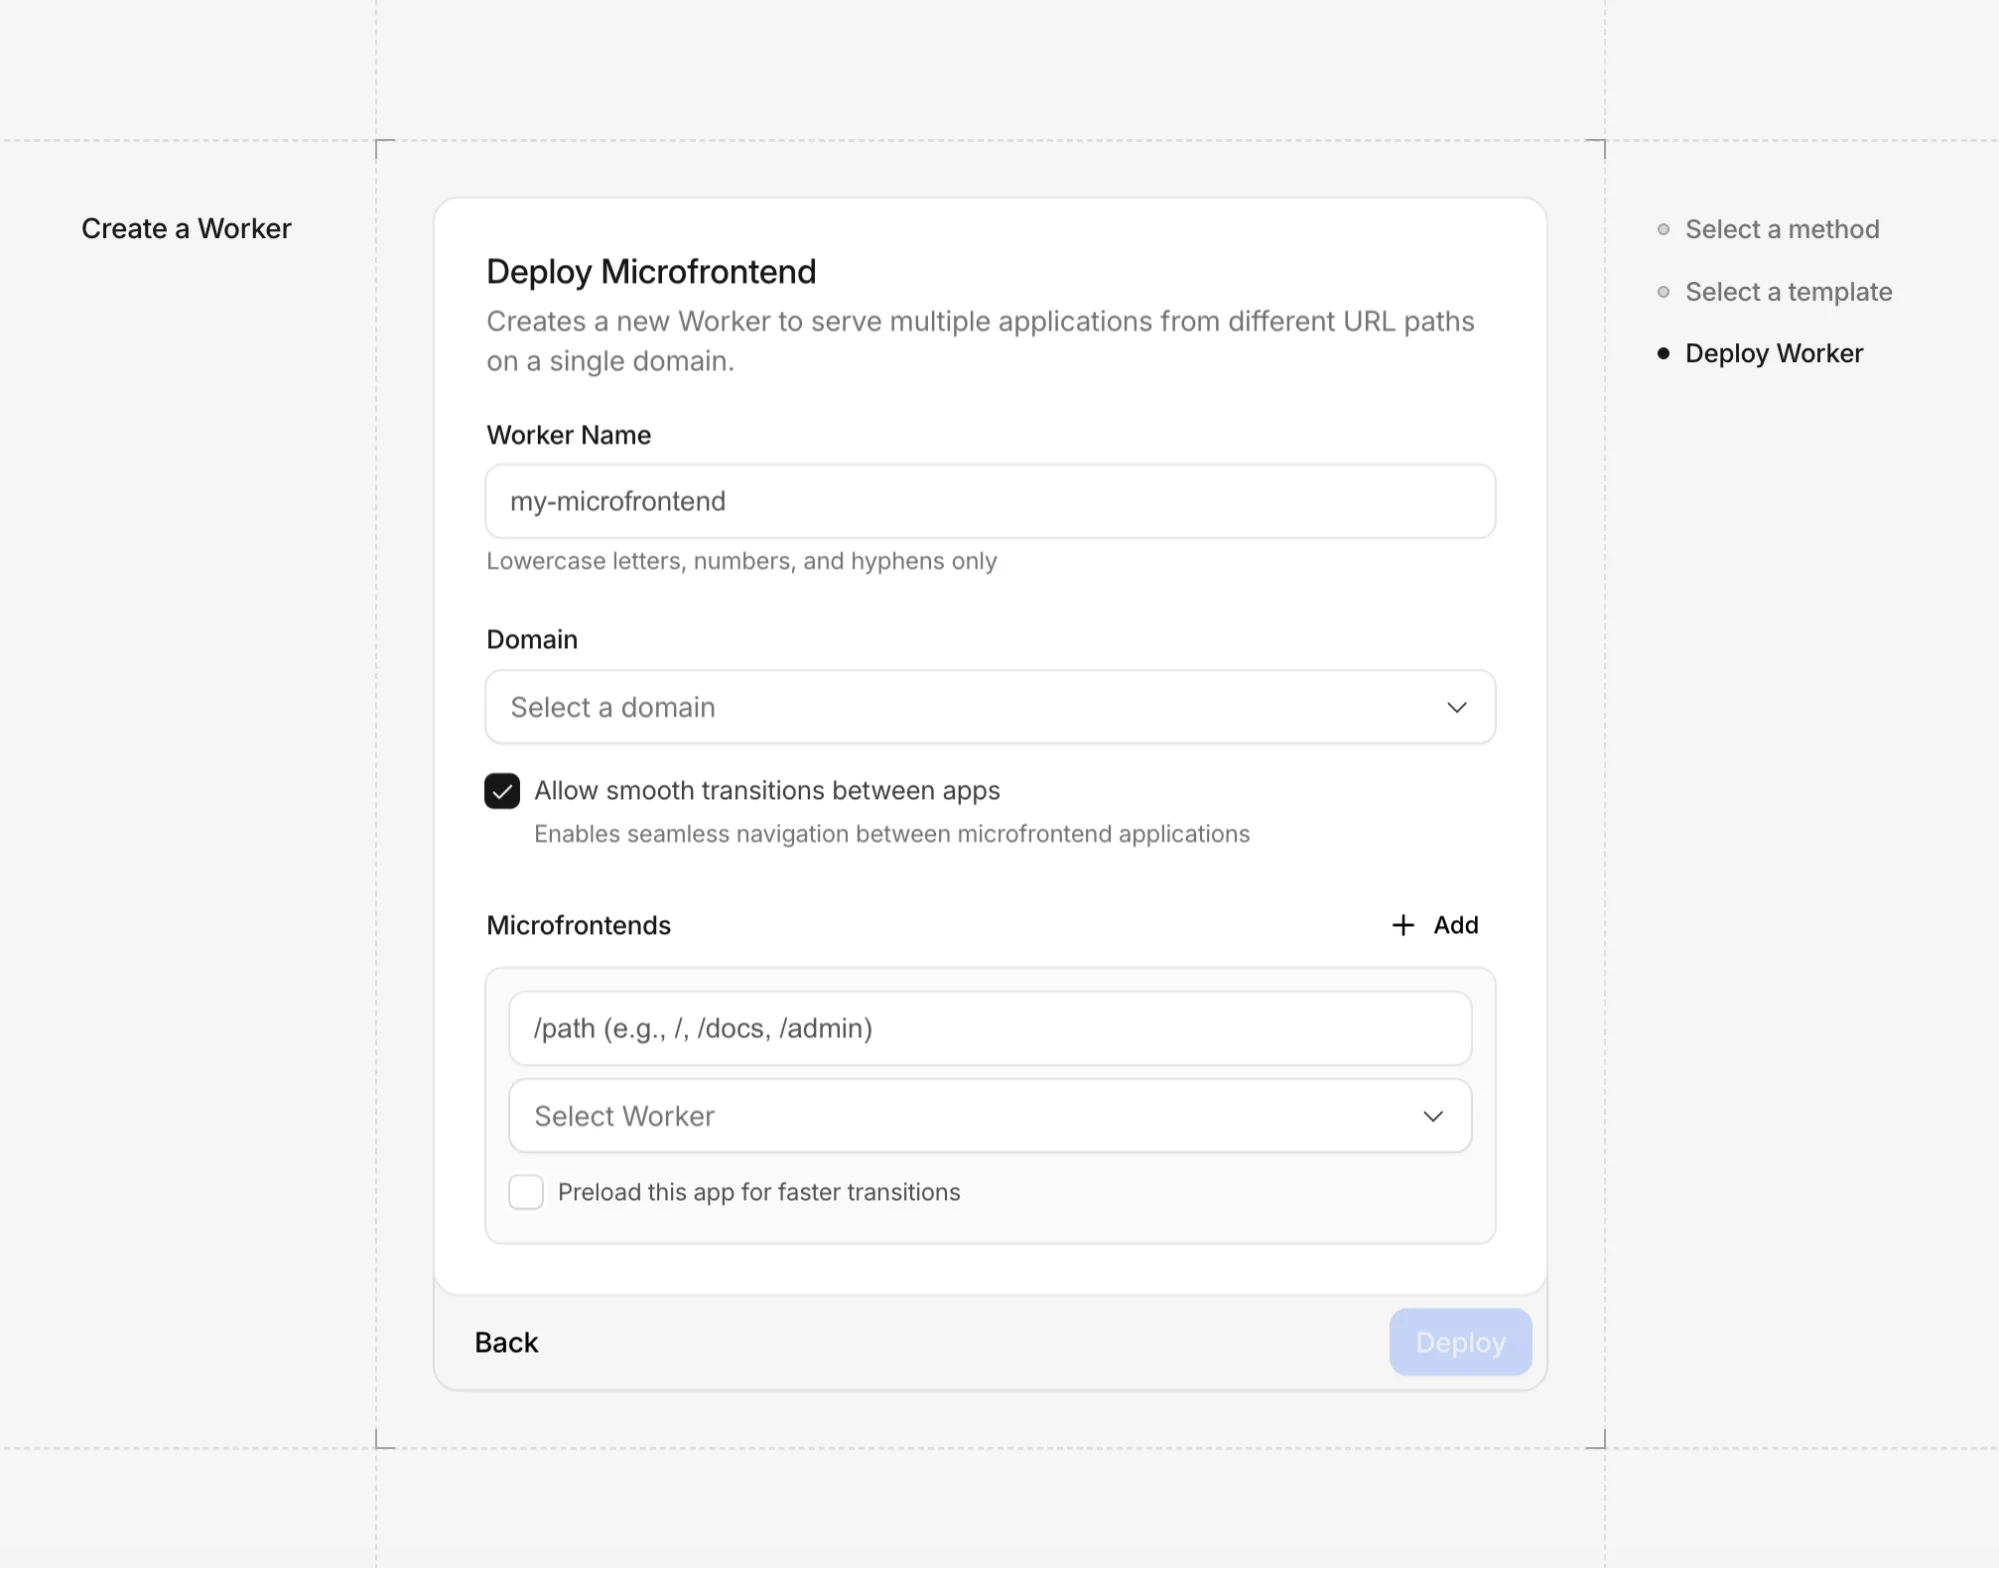This screenshot has width=1999, height=1569.
Task: Click the filled bullet beside Deploy Worker
Action: [1662, 353]
